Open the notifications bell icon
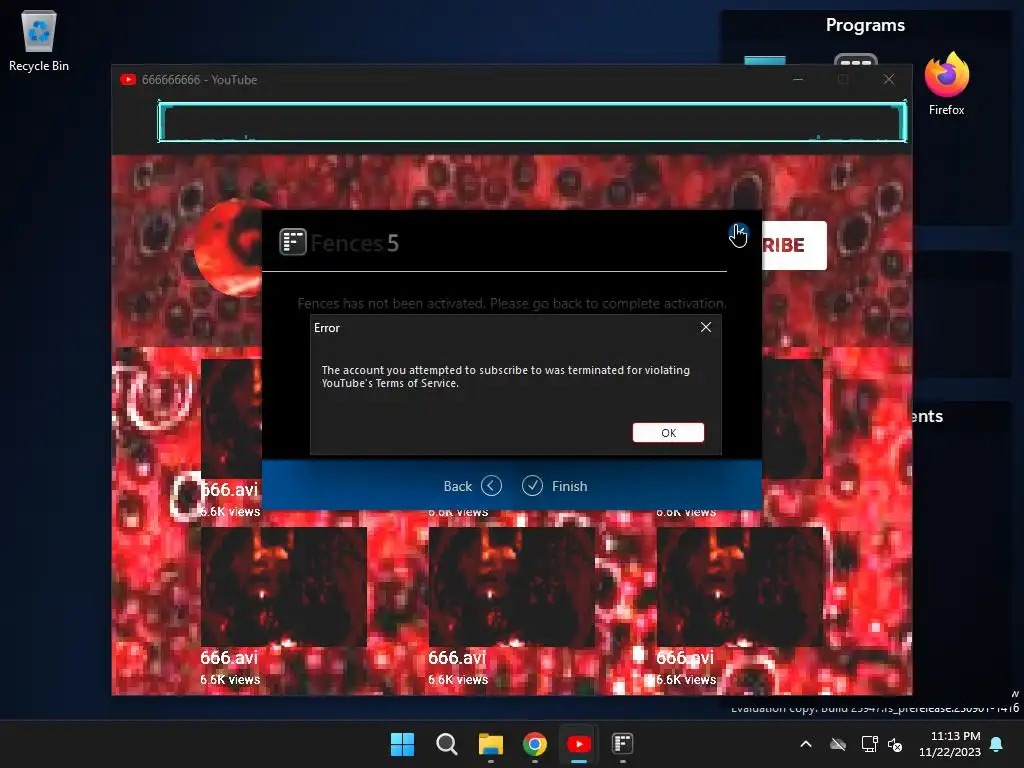The height and width of the screenshot is (768, 1024). (997, 744)
